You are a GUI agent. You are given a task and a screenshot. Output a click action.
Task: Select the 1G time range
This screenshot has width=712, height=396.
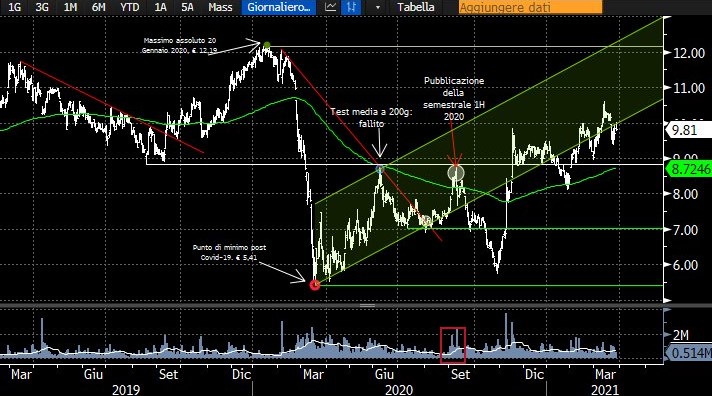coord(15,7)
